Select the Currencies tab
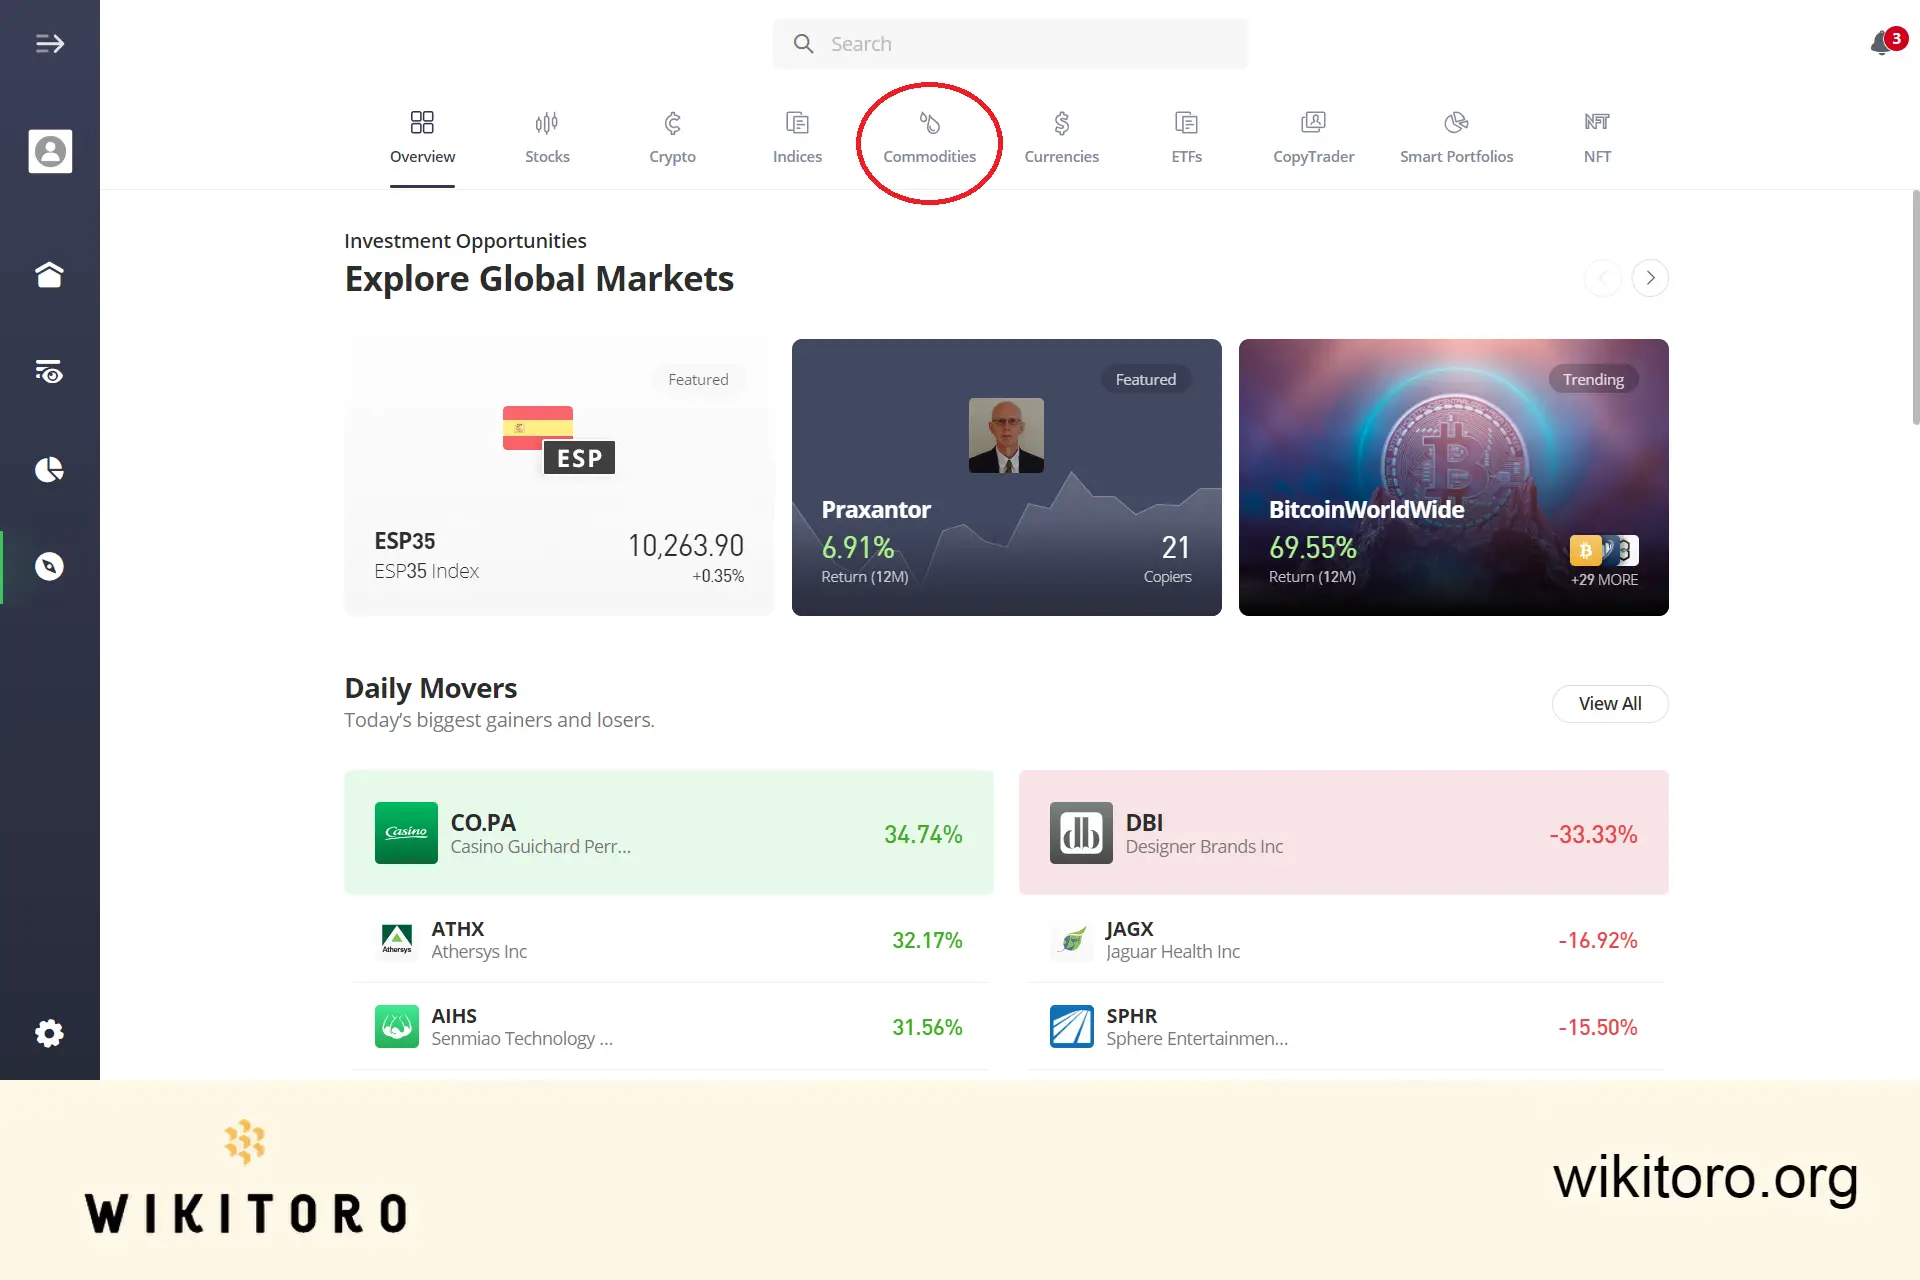This screenshot has width=1920, height=1280. 1061,136
